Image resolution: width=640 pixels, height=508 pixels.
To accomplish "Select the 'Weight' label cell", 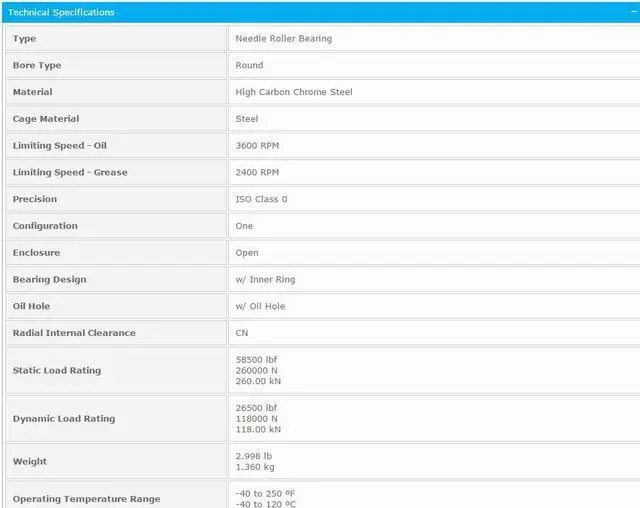I will pyautogui.click(x=116, y=461).
